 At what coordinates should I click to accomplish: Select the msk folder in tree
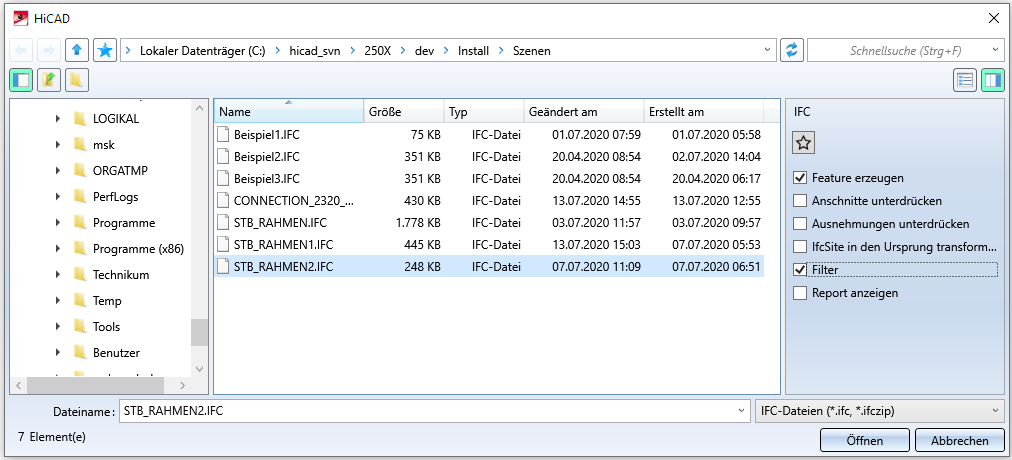[x=104, y=145]
